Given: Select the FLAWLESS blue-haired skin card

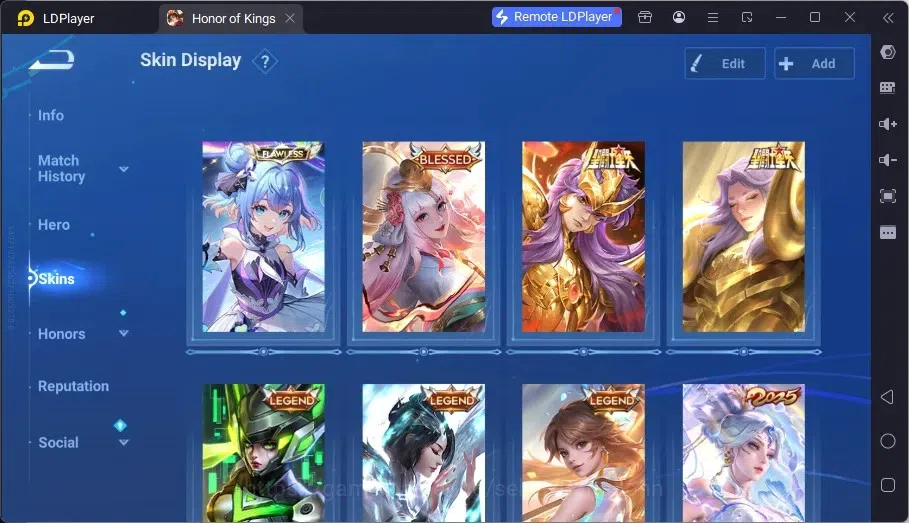Looking at the screenshot, I should tap(263, 237).
